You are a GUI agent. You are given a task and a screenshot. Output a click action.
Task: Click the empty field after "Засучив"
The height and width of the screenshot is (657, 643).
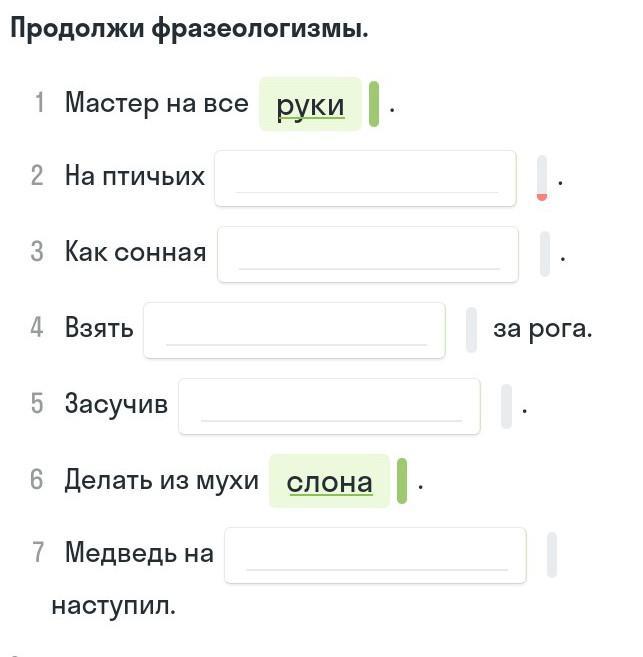pyautogui.click(x=329, y=405)
